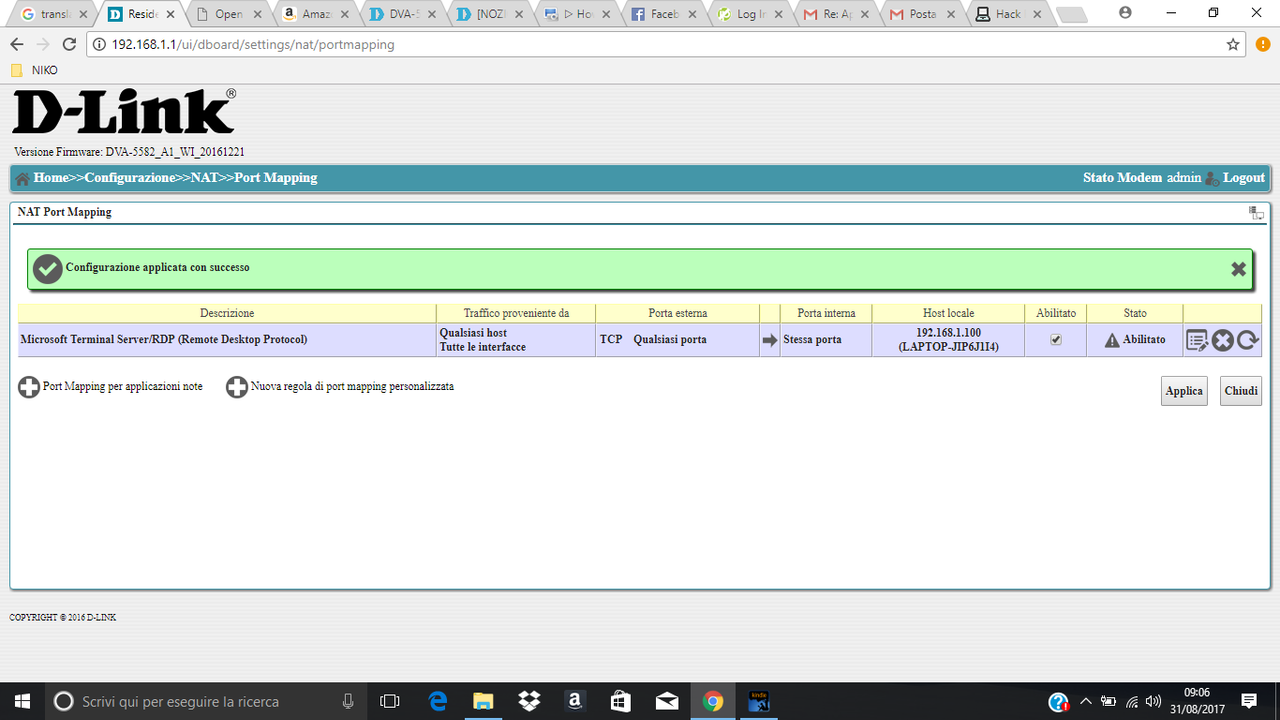The image size is (1280, 720).
Task: Click the warning triangle next to Abilitato status
Action: pos(1113,340)
